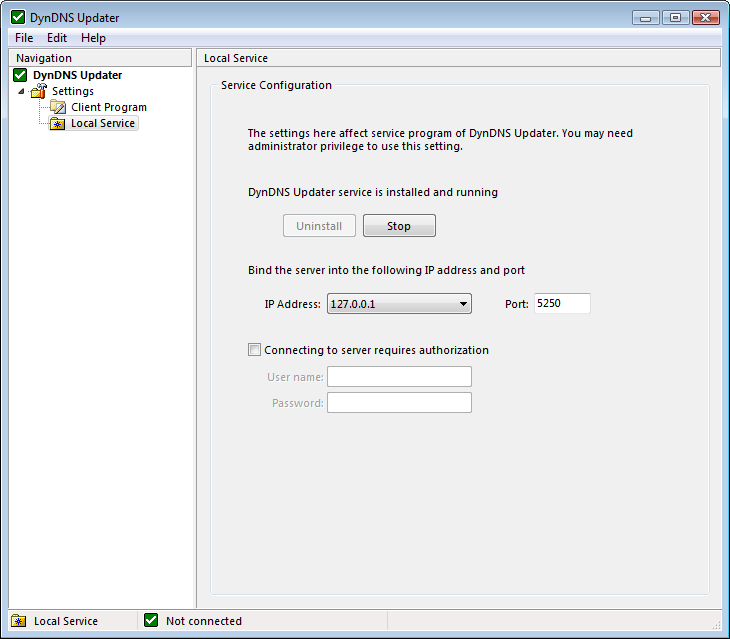Select DynDNS Updater root tree item

pyautogui.click(x=77, y=75)
